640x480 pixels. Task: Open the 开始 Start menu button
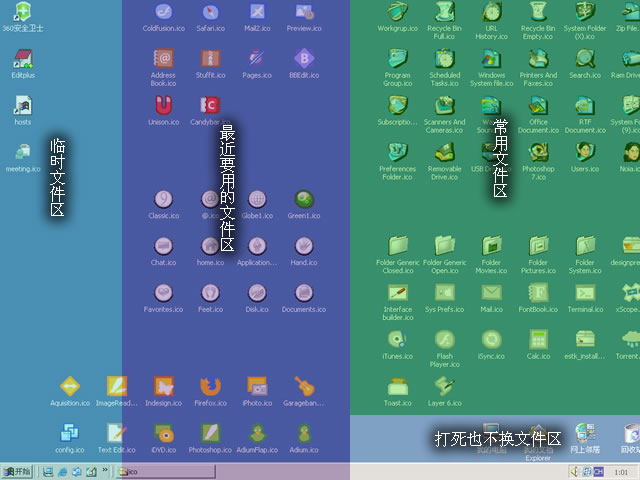click(x=17, y=471)
